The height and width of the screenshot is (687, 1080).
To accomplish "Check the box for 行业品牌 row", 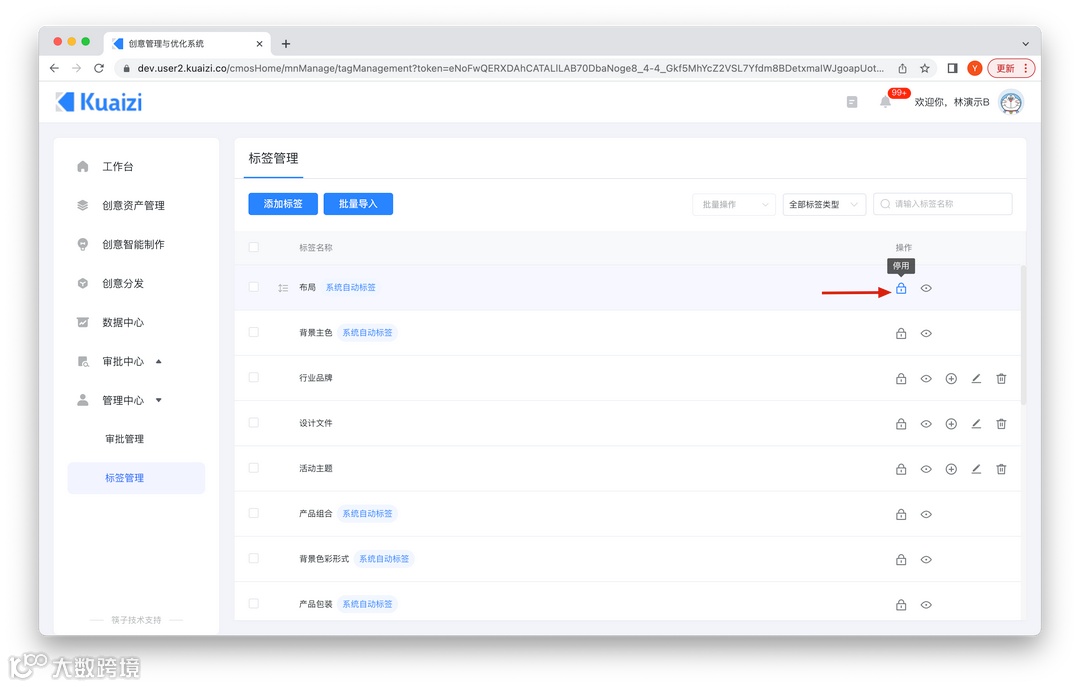I will [253, 378].
